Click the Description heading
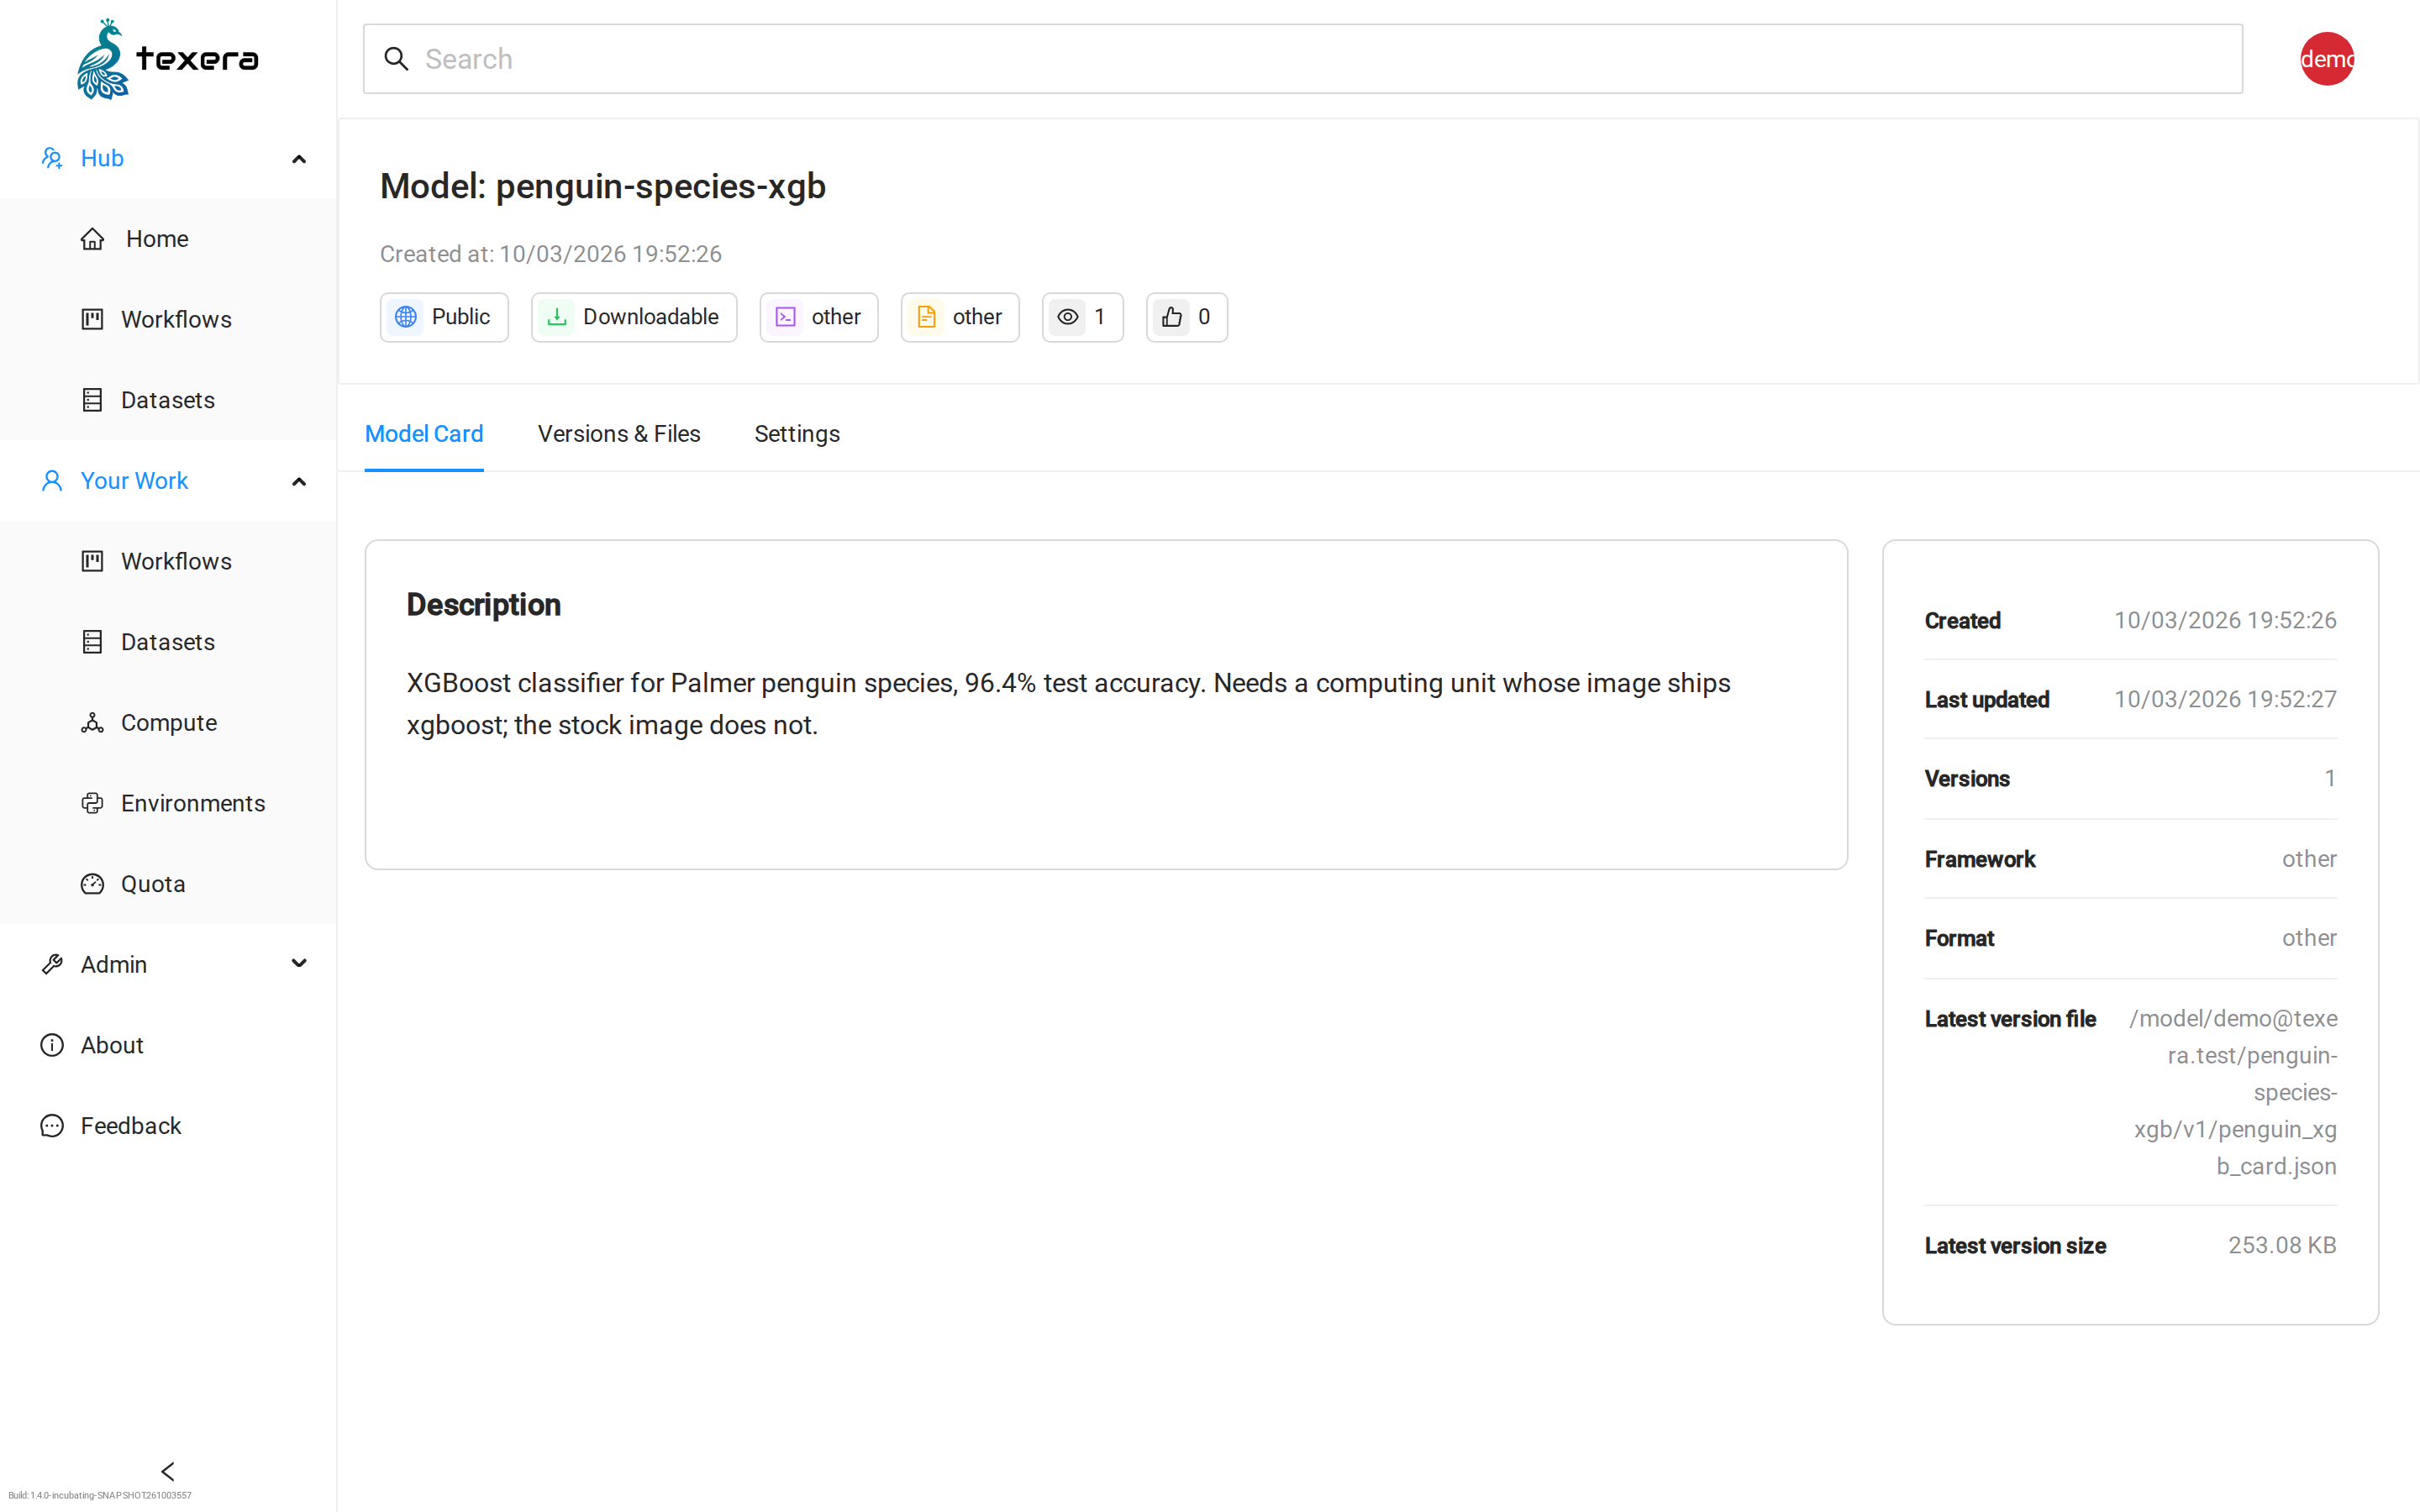Screen dimensions: 2420x1512 484,605
